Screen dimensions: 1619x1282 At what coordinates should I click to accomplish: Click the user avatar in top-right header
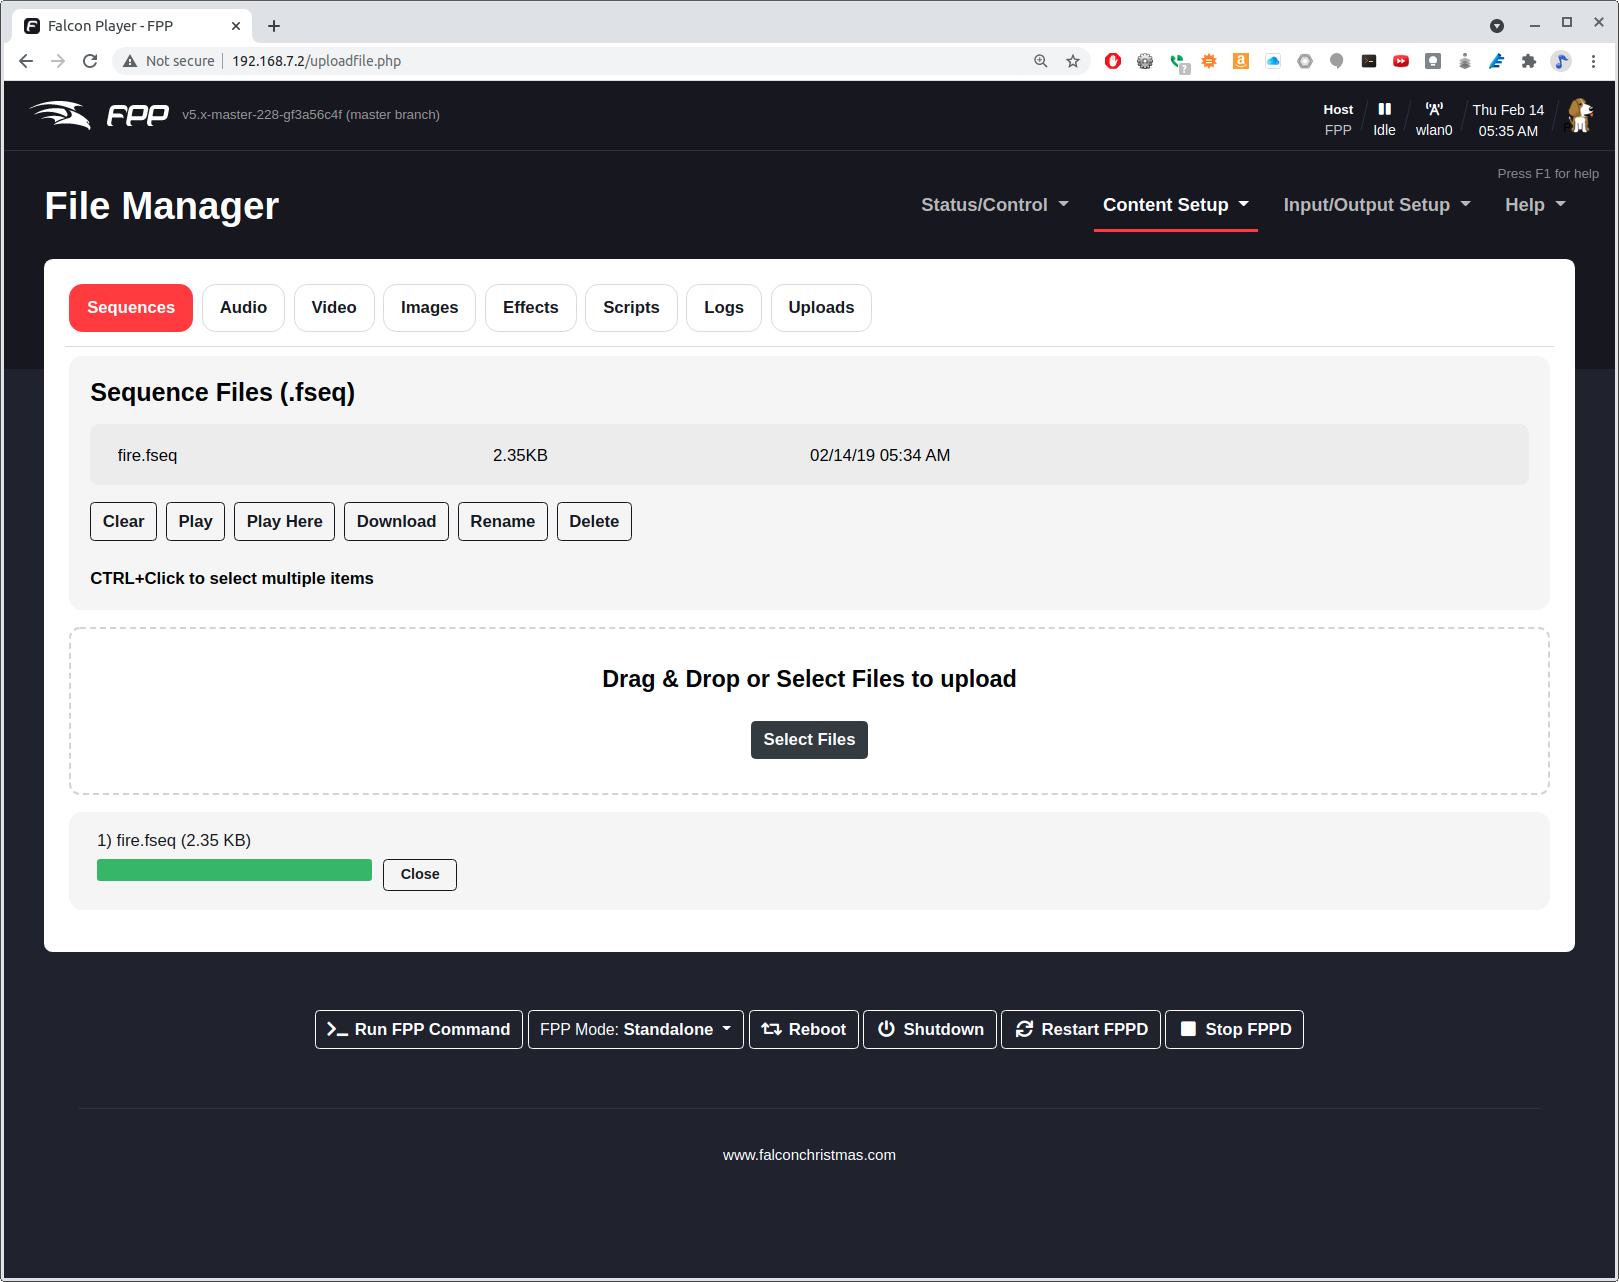coord(1580,115)
